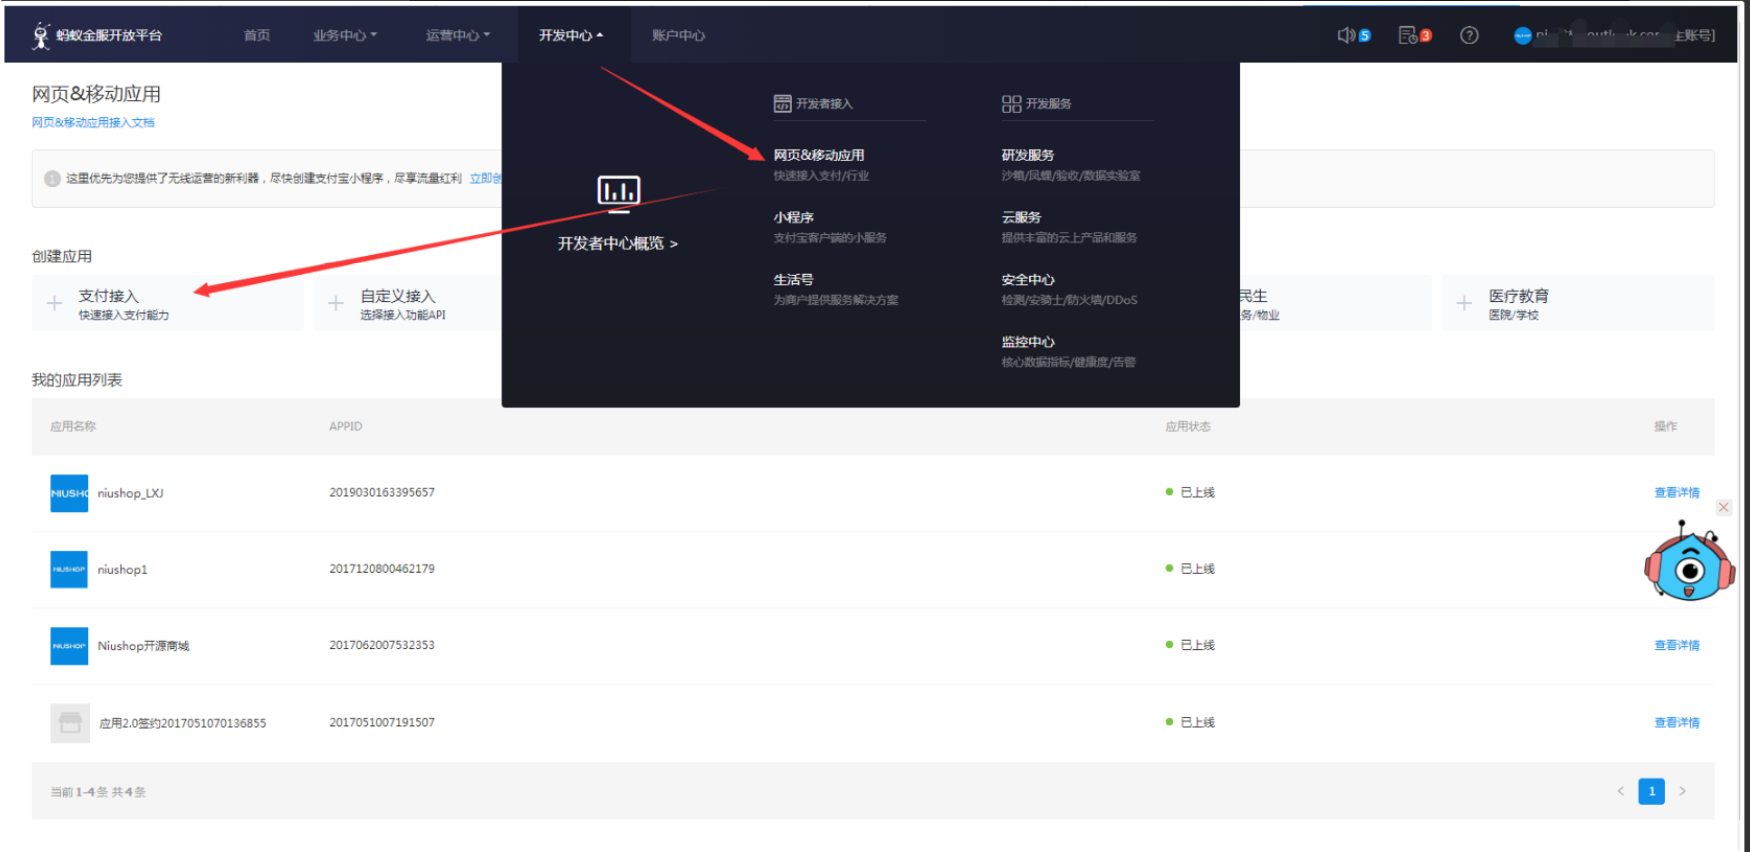Click the Ant Financial open platform logo

[97, 35]
